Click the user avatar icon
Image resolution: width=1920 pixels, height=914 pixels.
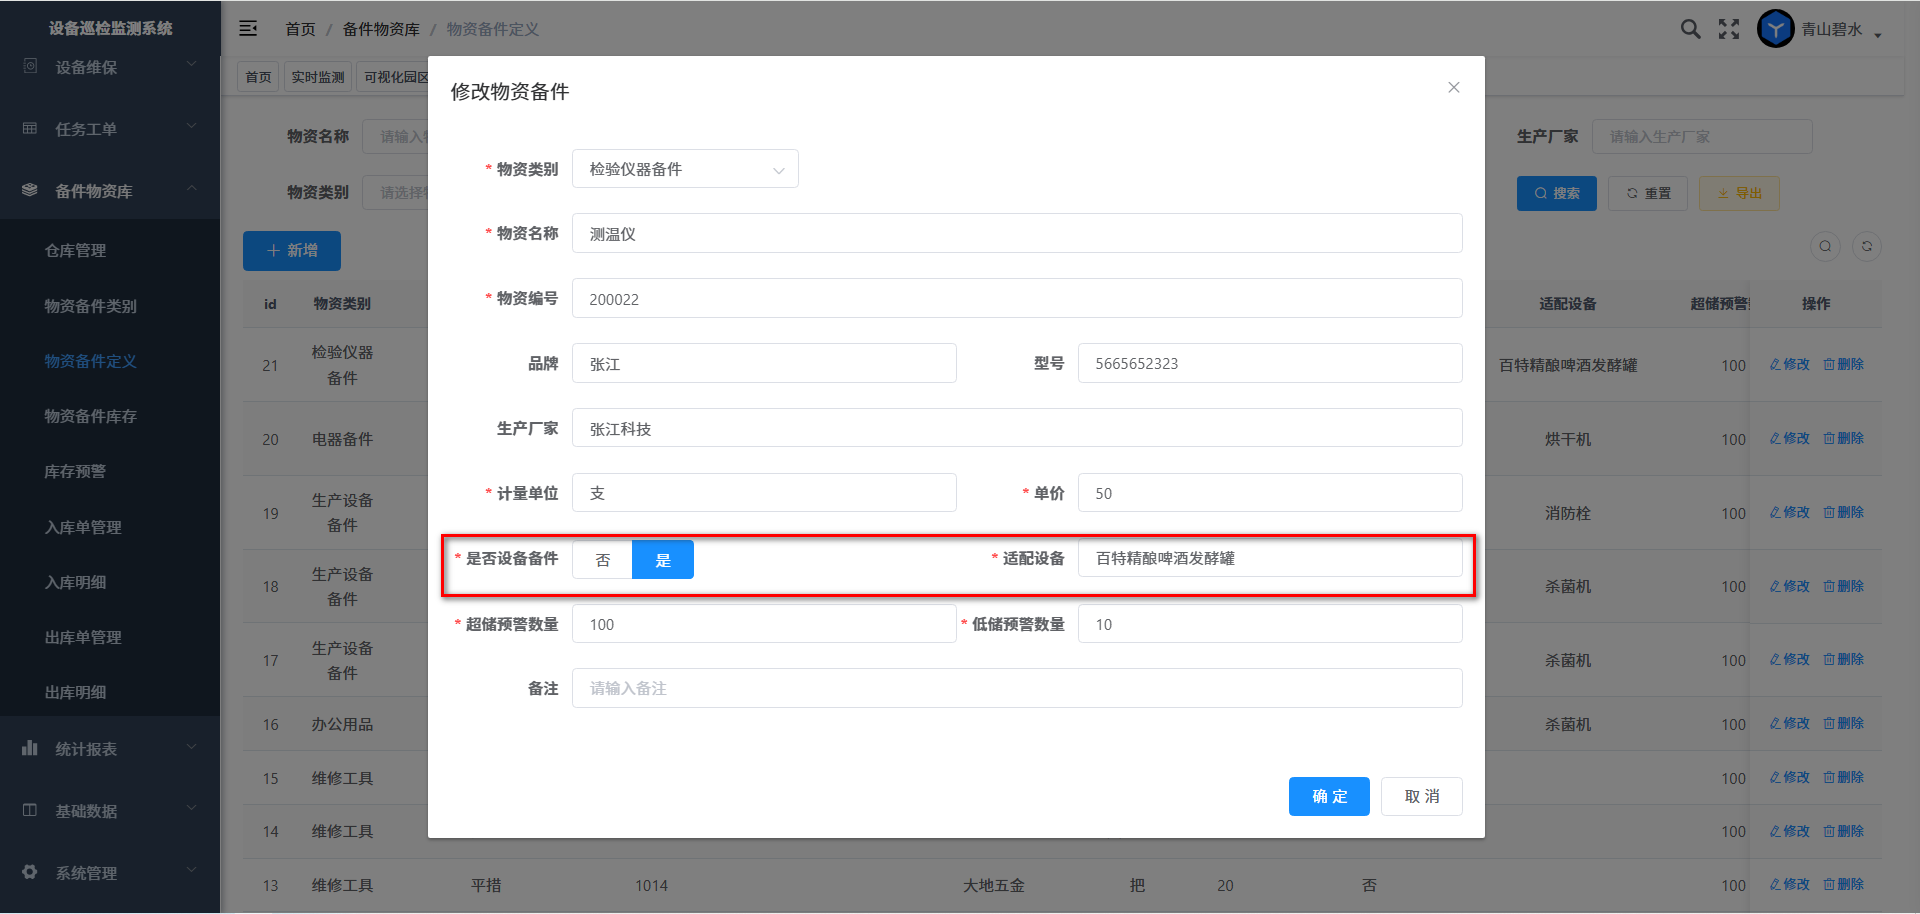1775,29
